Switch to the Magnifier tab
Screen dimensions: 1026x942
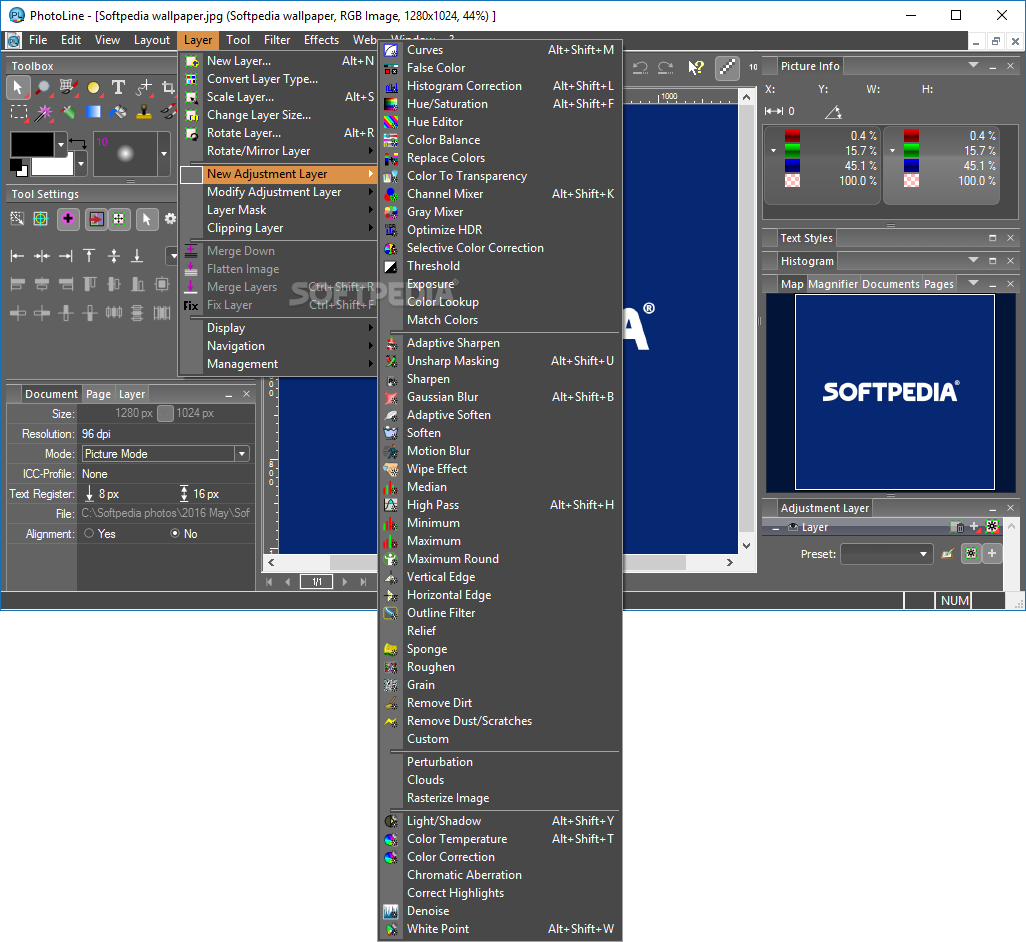pyautogui.click(x=832, y=284)
